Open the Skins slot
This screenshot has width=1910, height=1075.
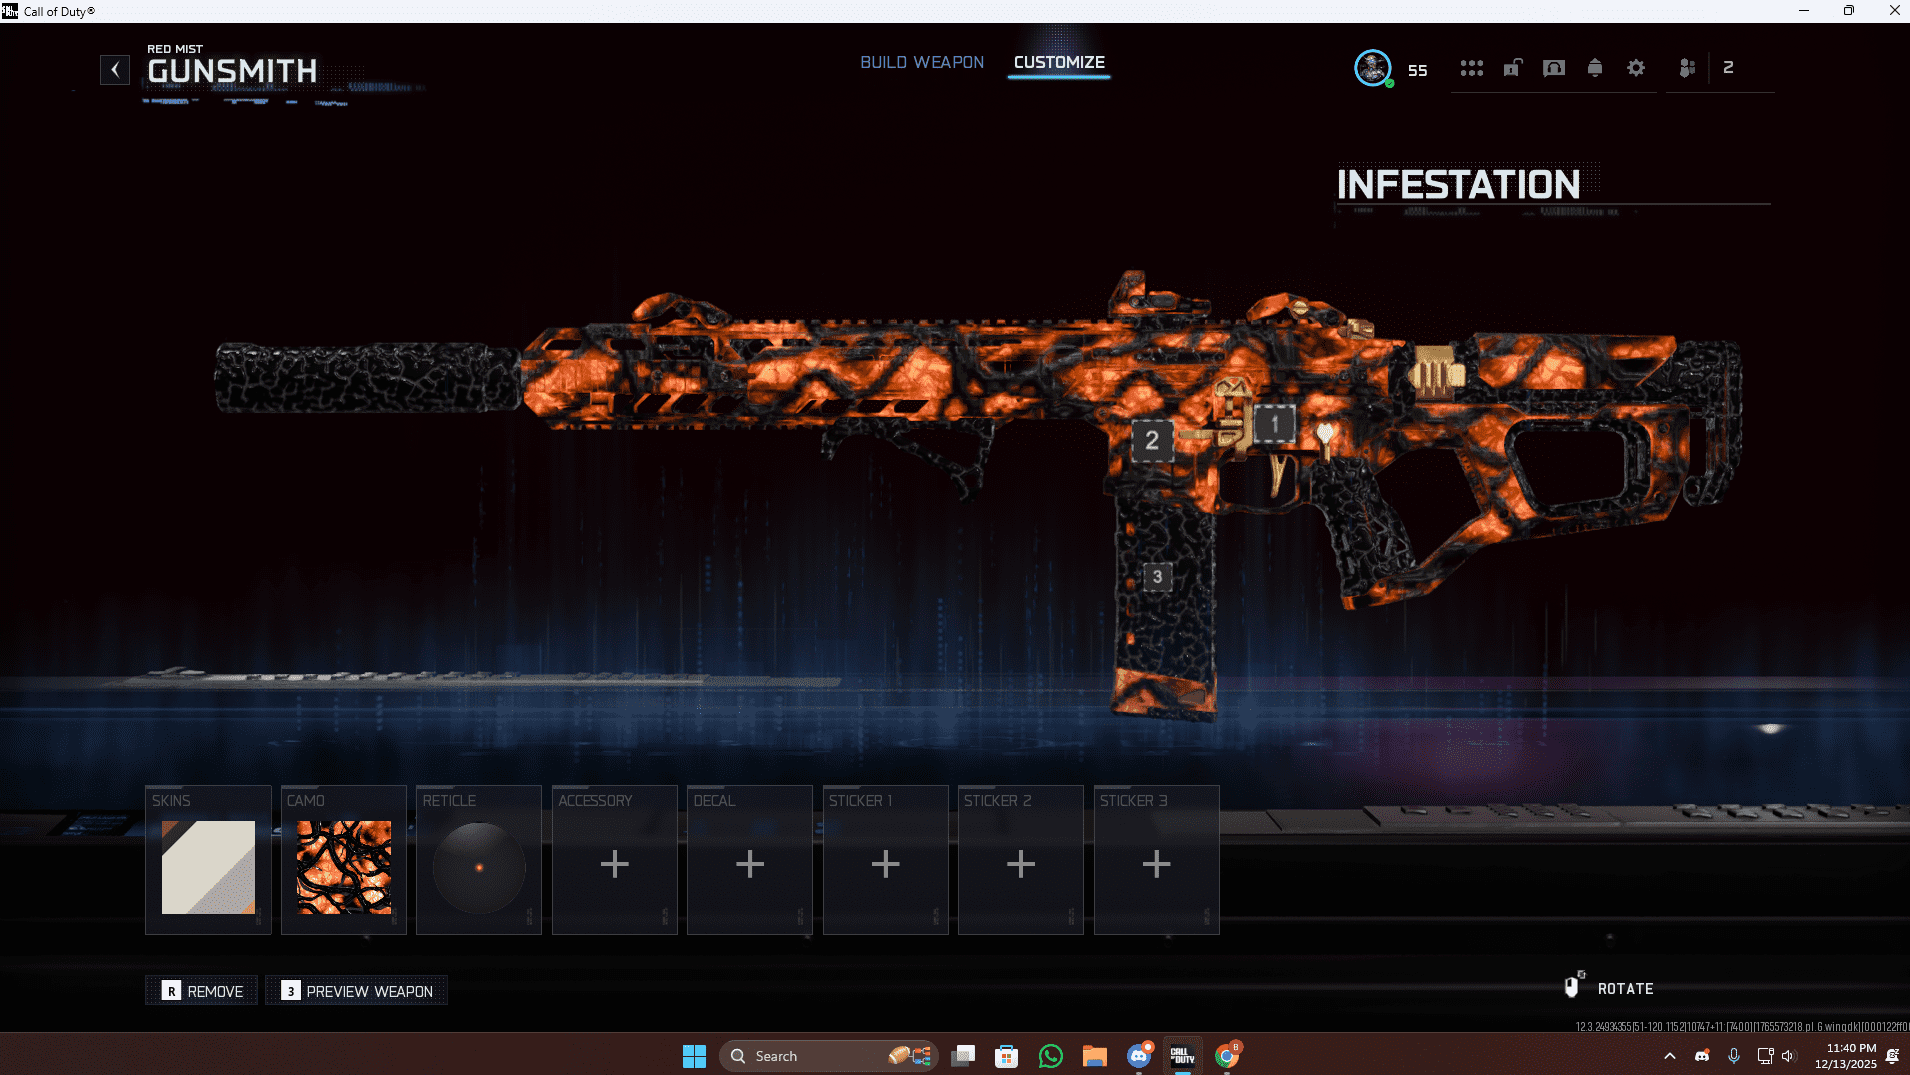coord(208,866)
